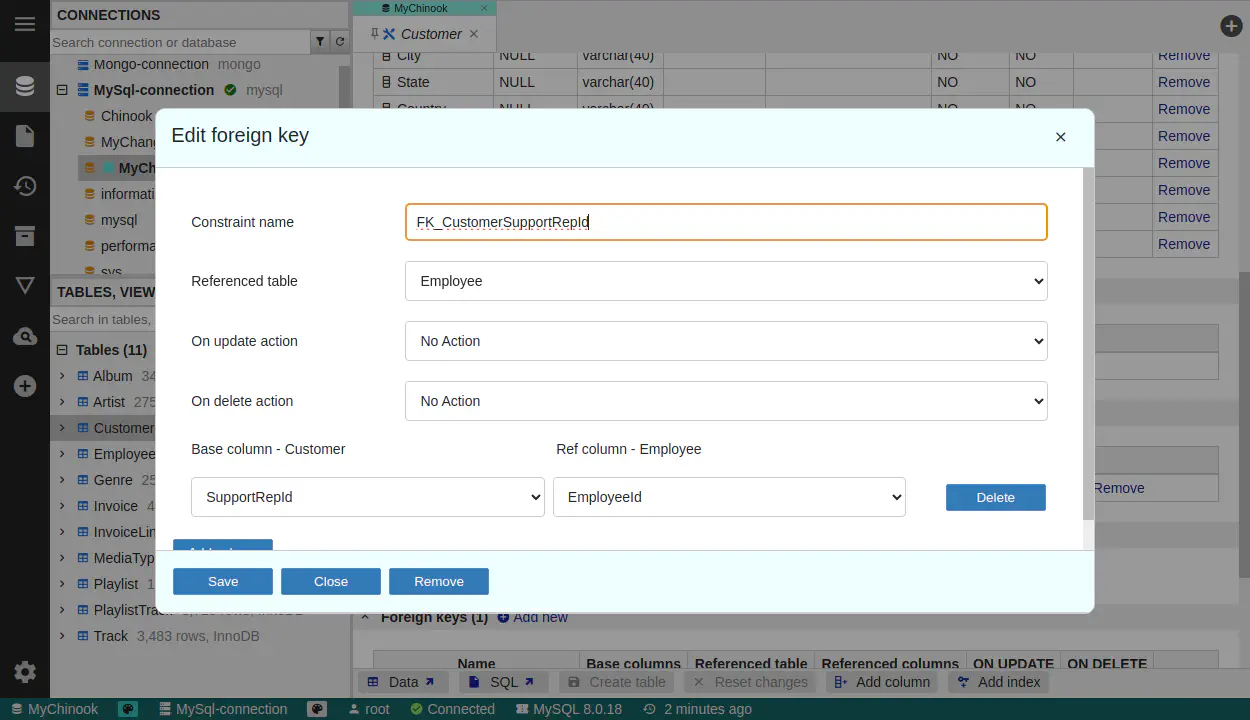Open the files icon in left sidebar

pyautogui.click(x=25, y=136)
